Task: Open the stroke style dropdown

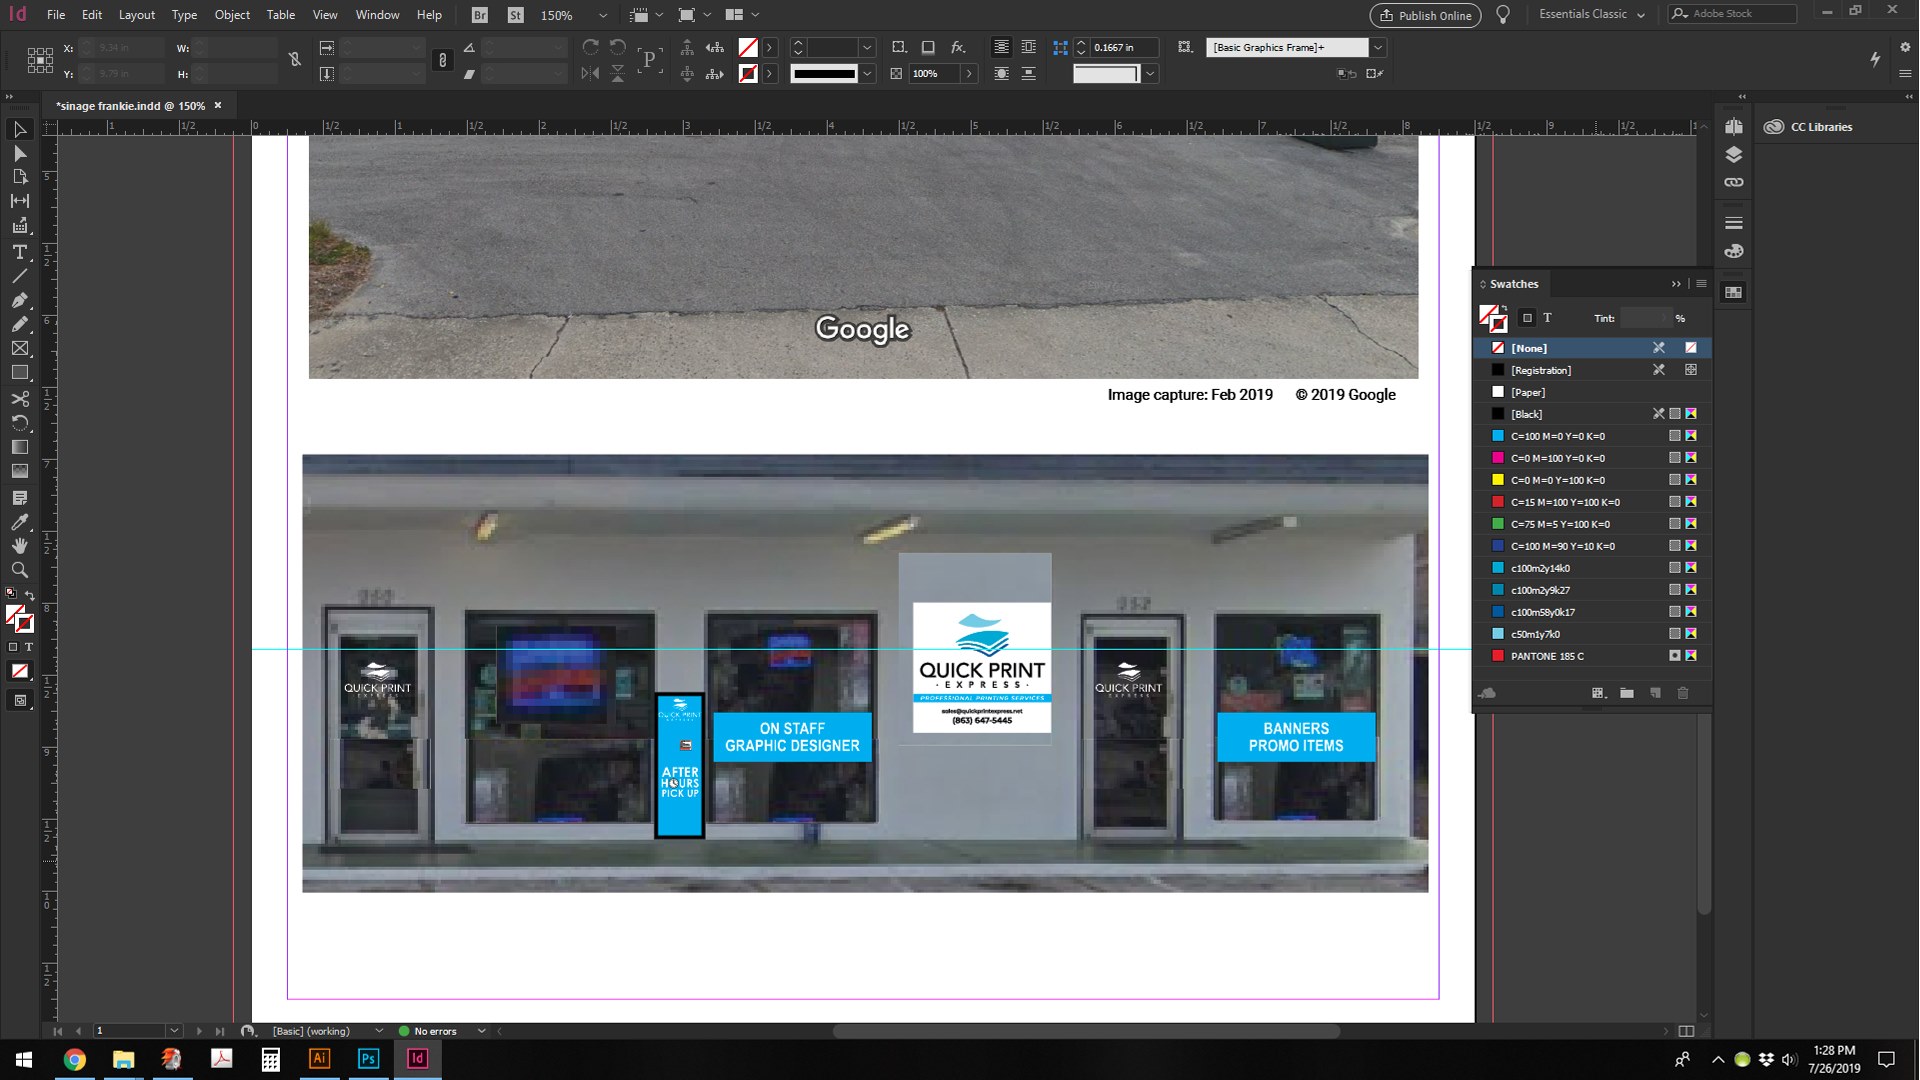Action: coord(867,74)
